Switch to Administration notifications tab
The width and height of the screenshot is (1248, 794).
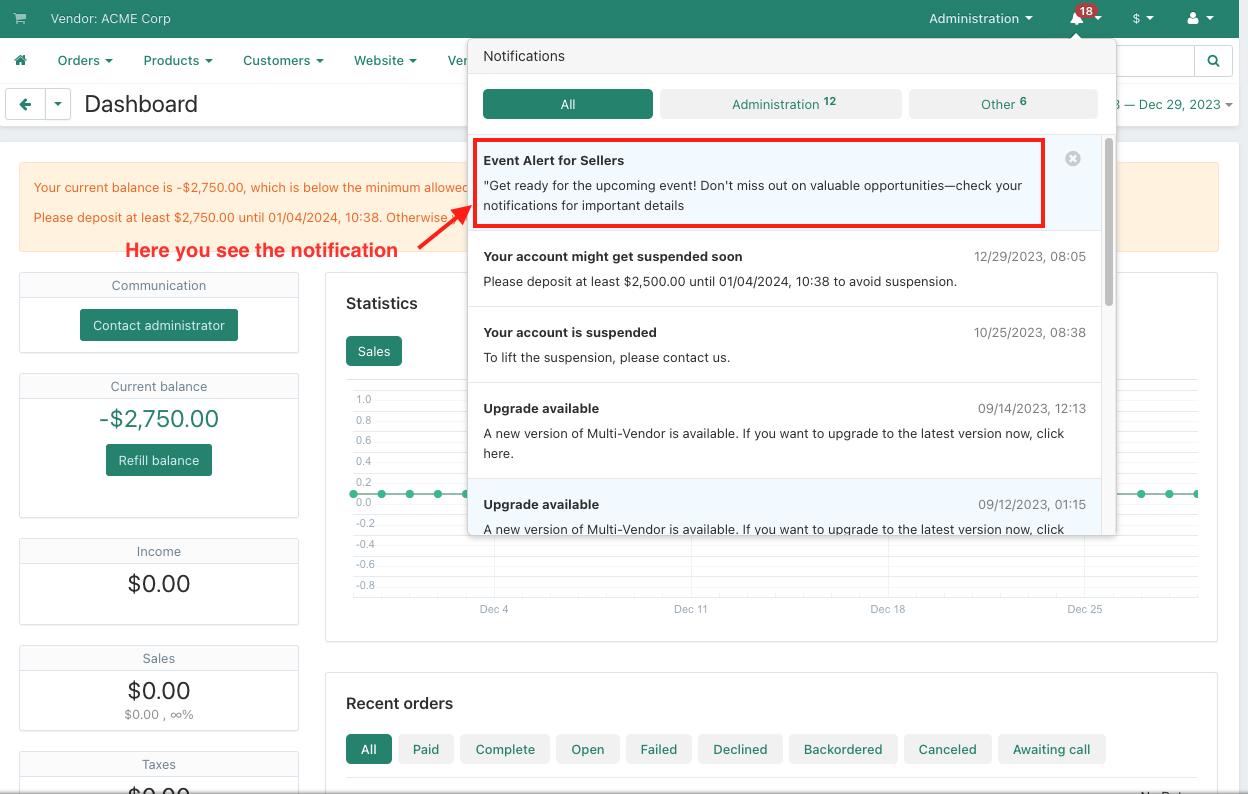tap(781, 104)
